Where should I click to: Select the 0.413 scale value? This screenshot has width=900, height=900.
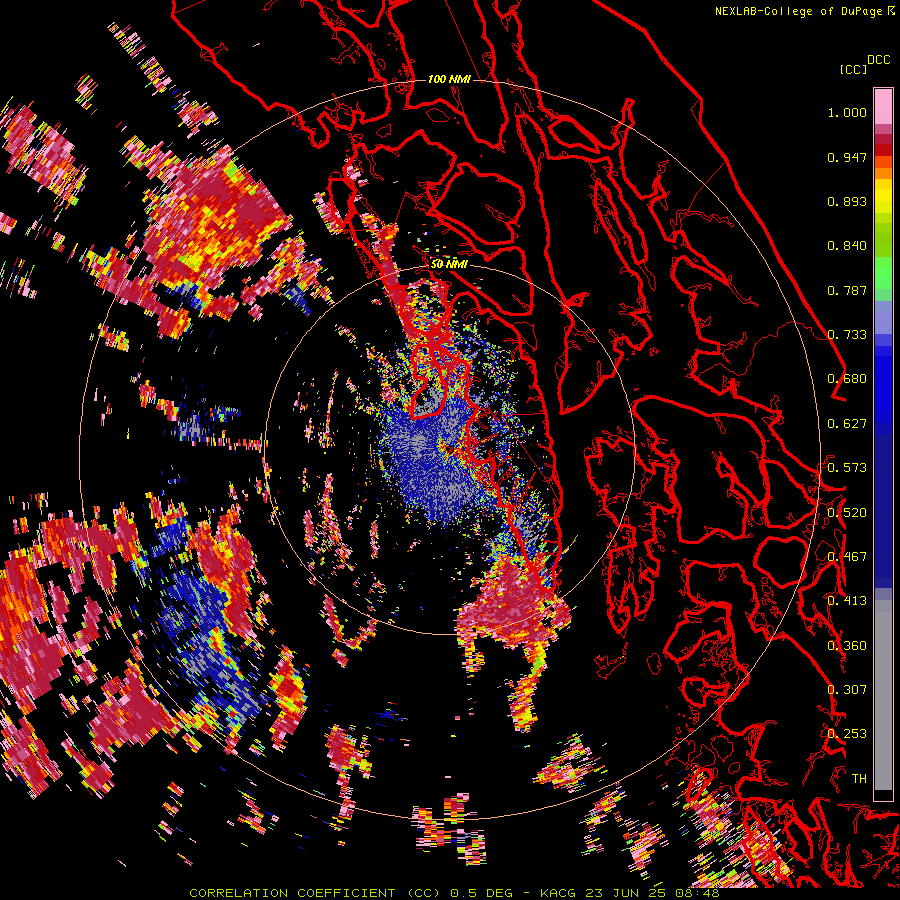pyautogui.click(x=847, y=601)
